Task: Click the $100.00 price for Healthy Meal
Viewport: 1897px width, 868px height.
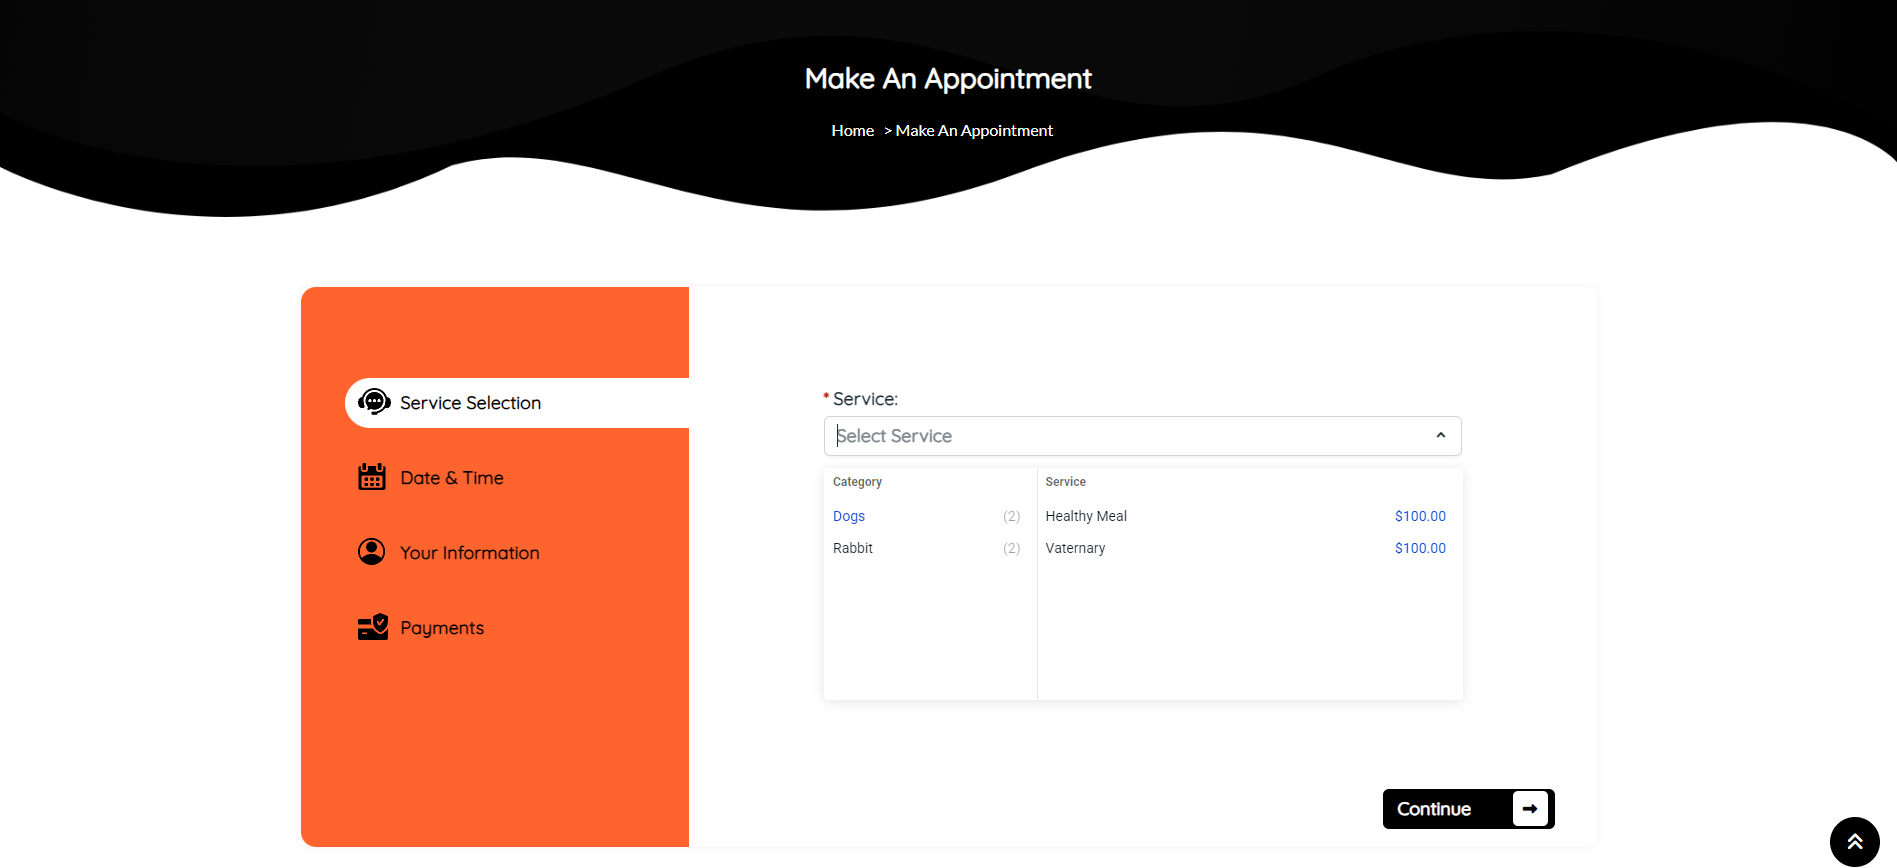Action: 1420,516
